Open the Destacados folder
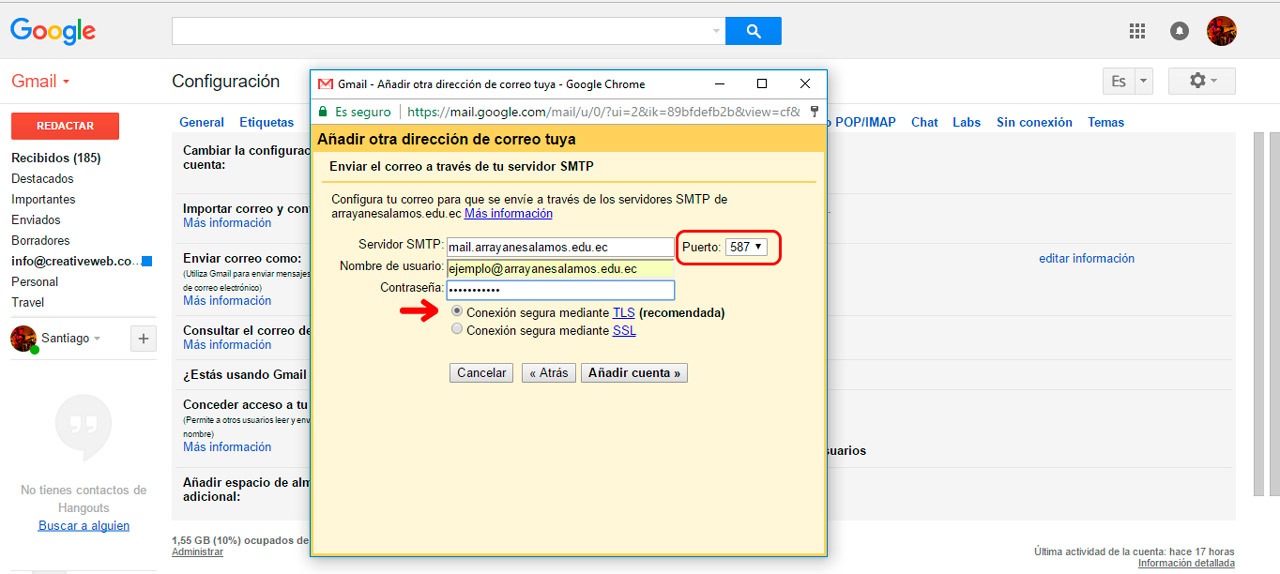The image size is (1280, 574). pyautogui.click(x=42, y=179)
